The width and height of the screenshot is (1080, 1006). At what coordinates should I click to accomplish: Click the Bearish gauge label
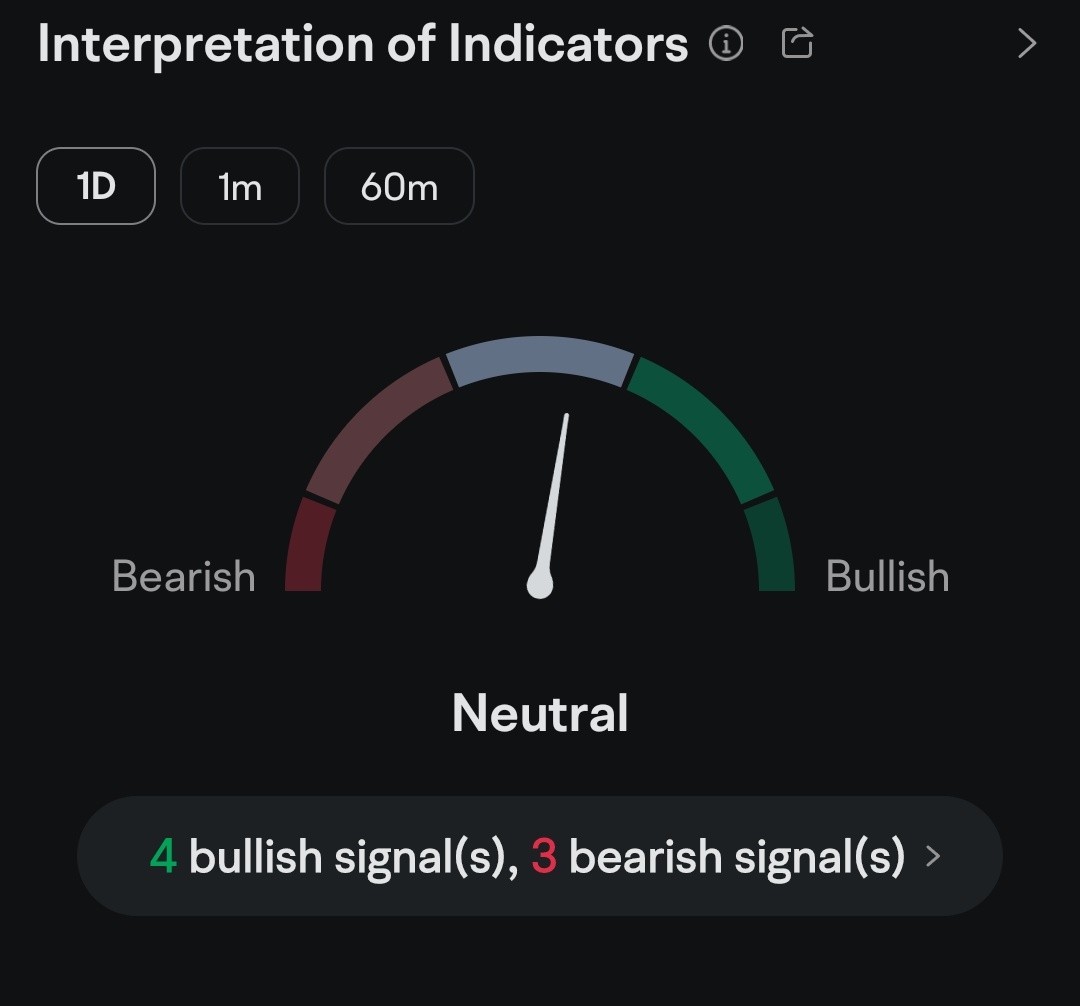tap(184, 577)
